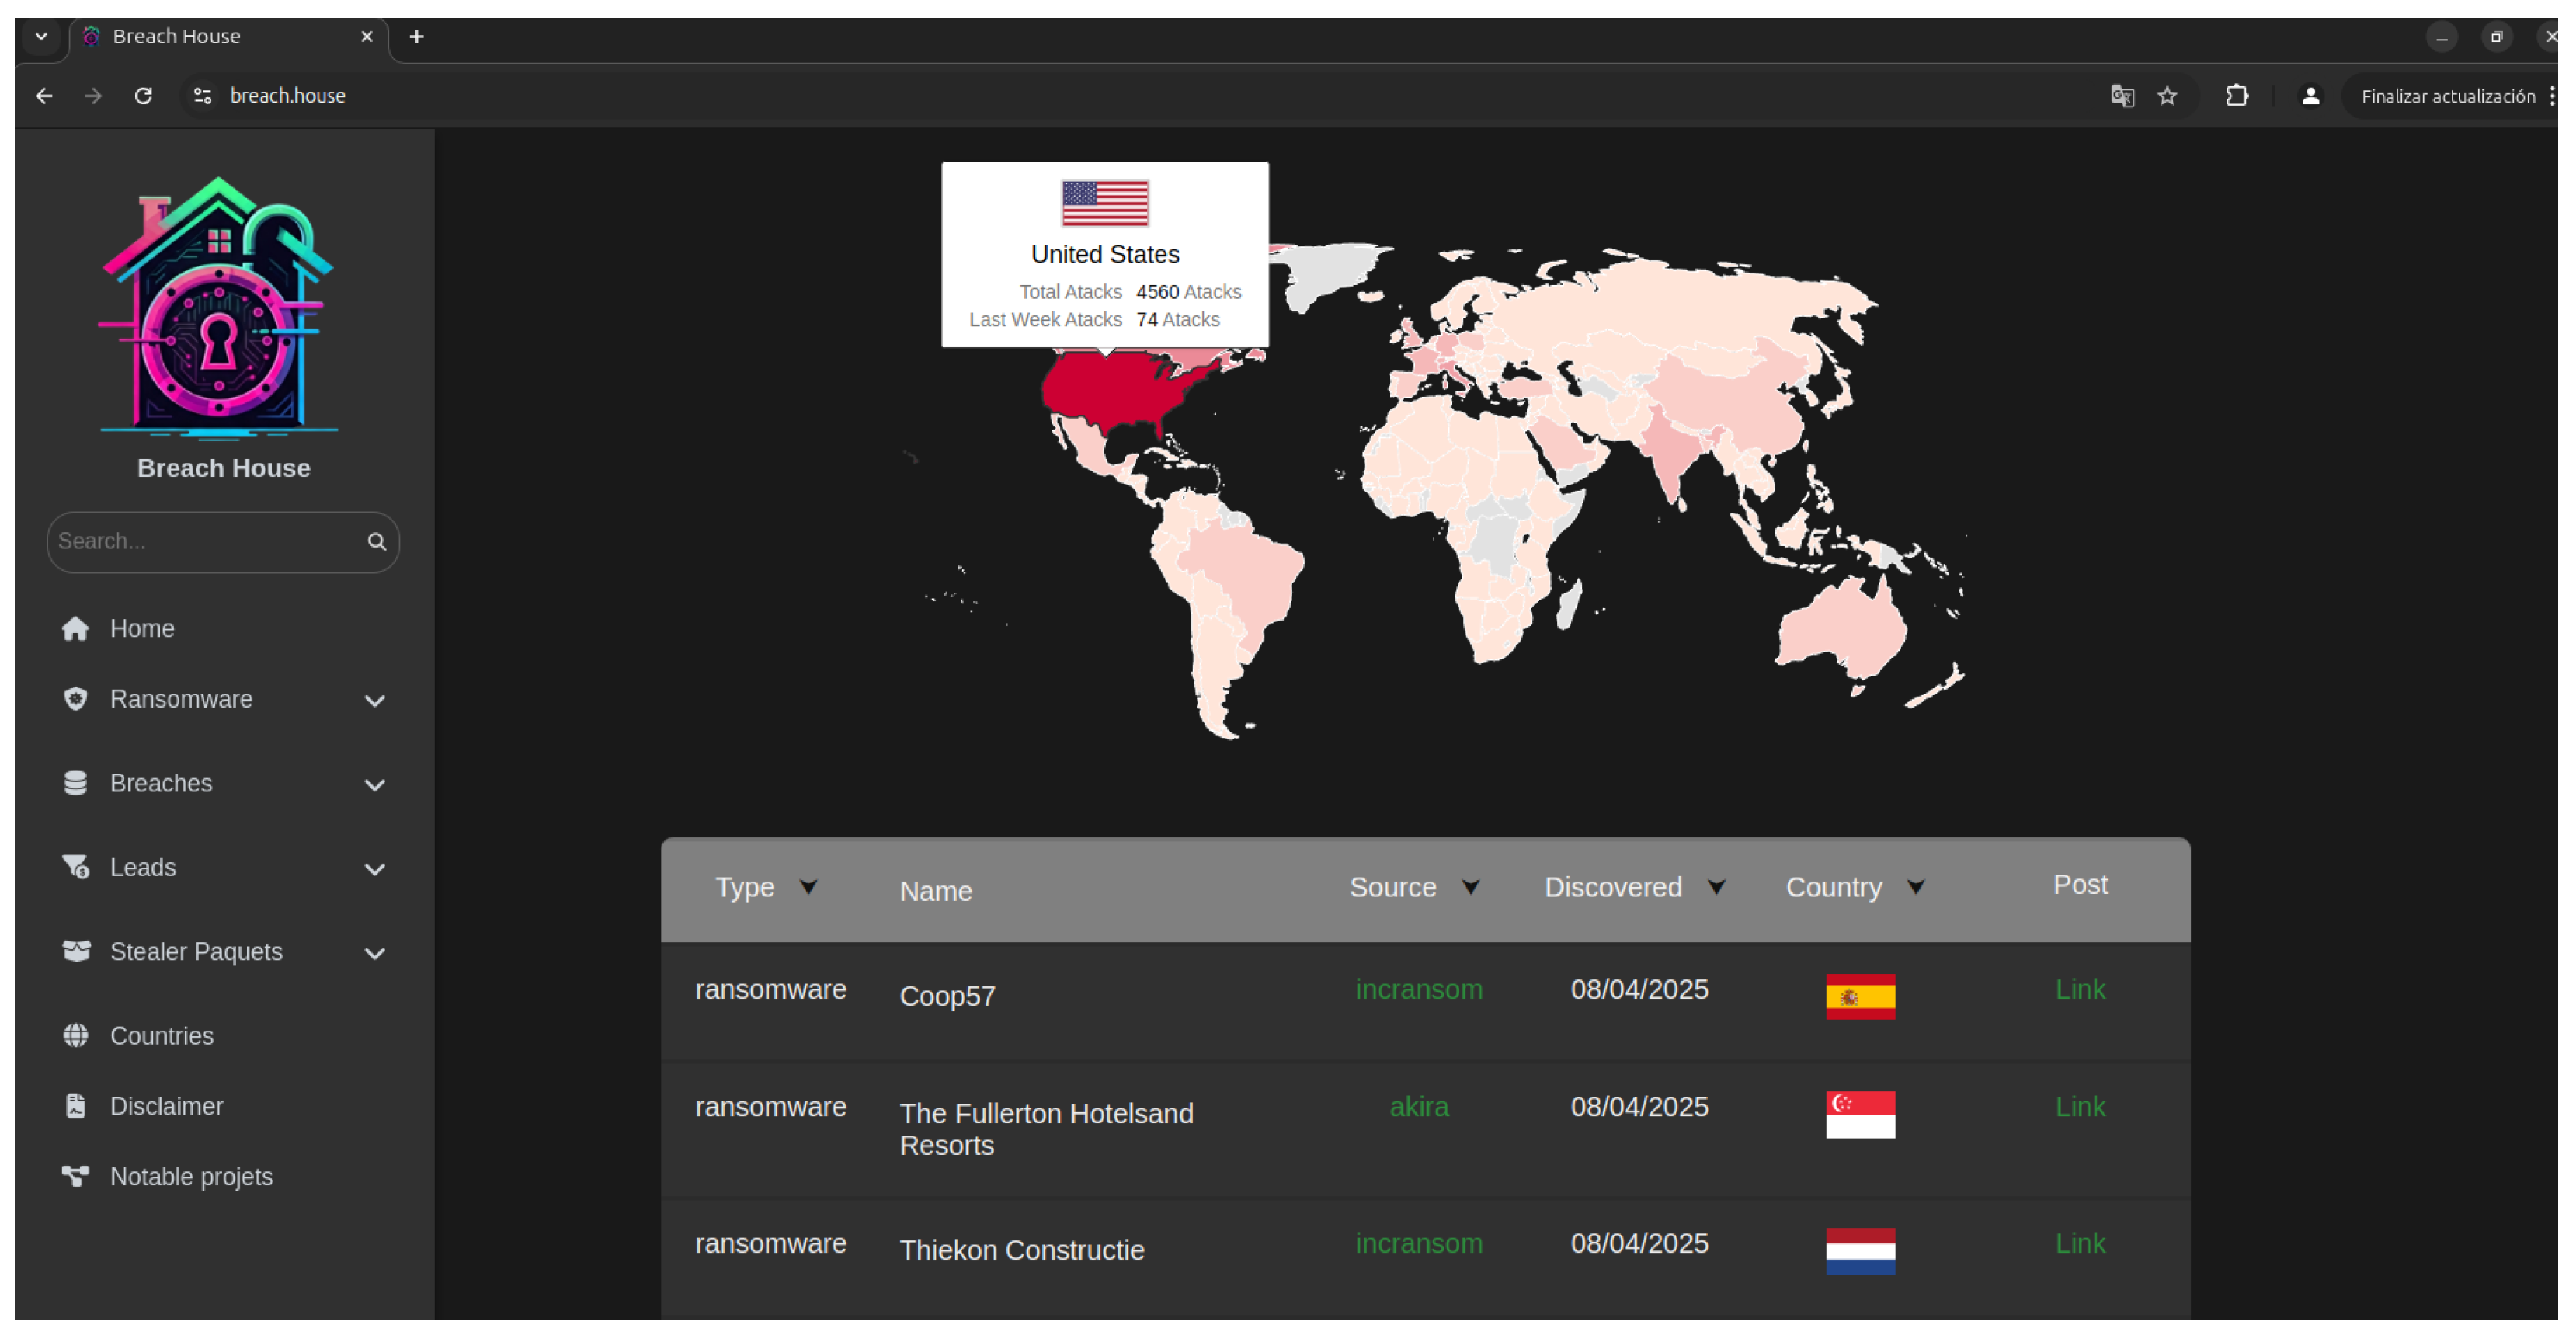
Task: Open the Country column filter dropdown
Action: [x=1915, y=887]
